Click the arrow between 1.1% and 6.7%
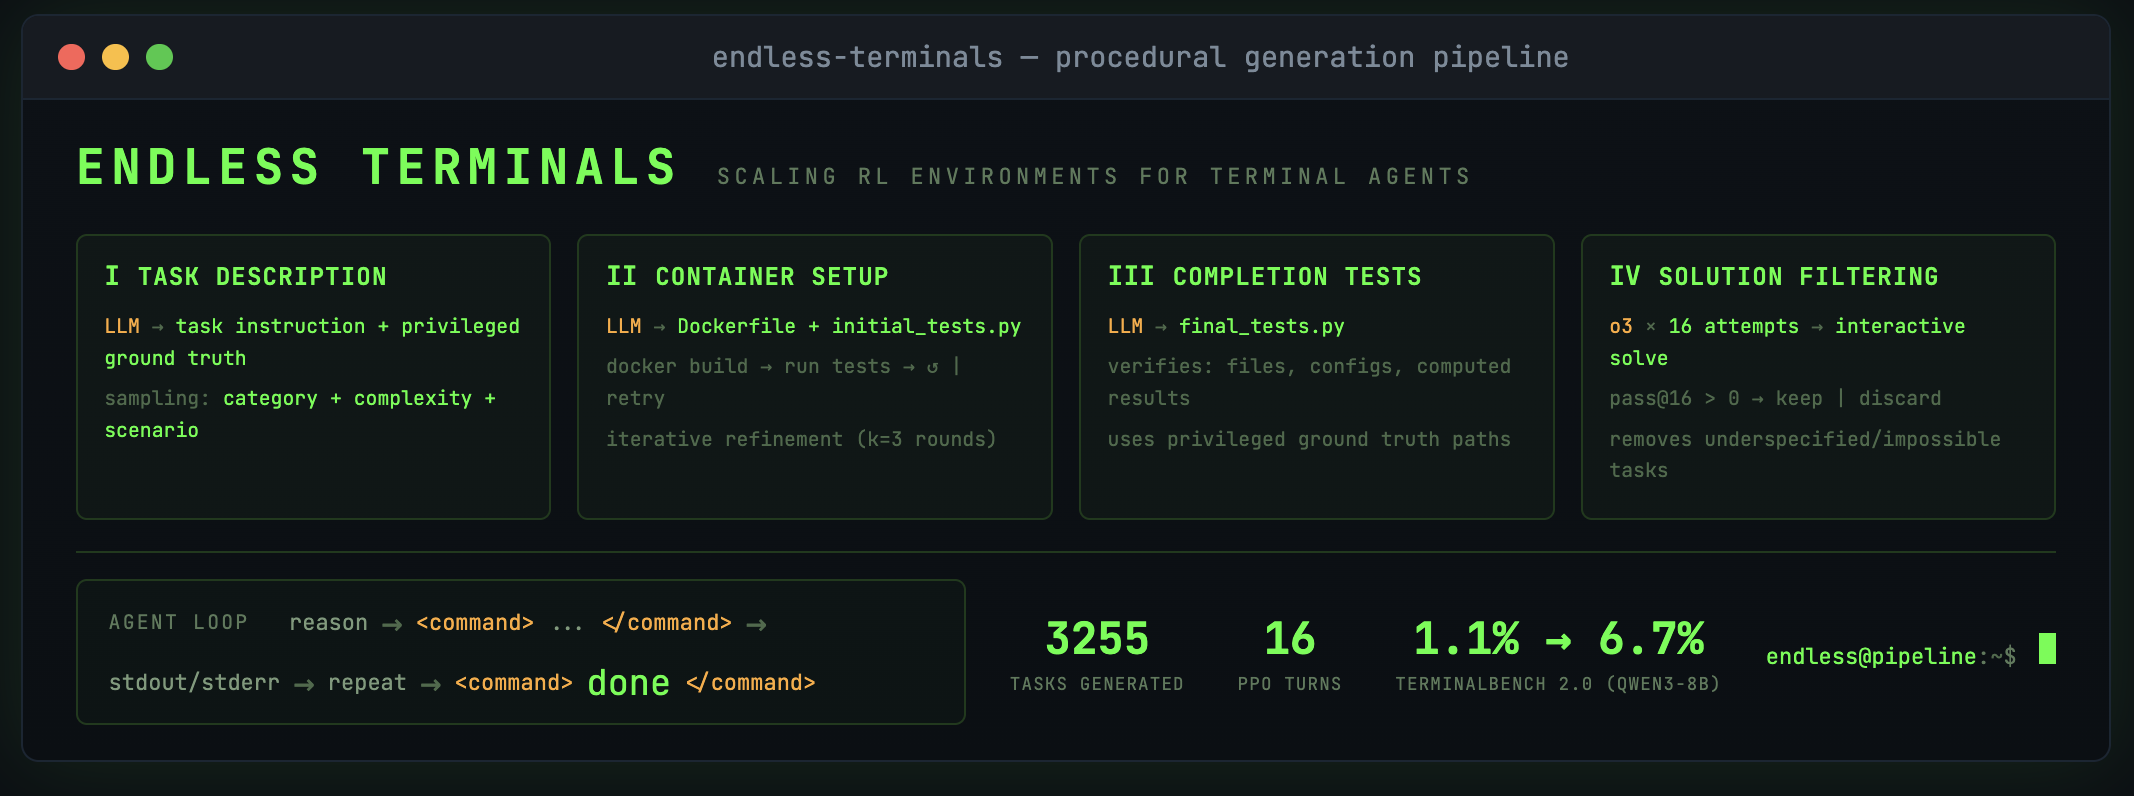The height and width of the screenshot is (796, 2134). [x=1558, y=640]
